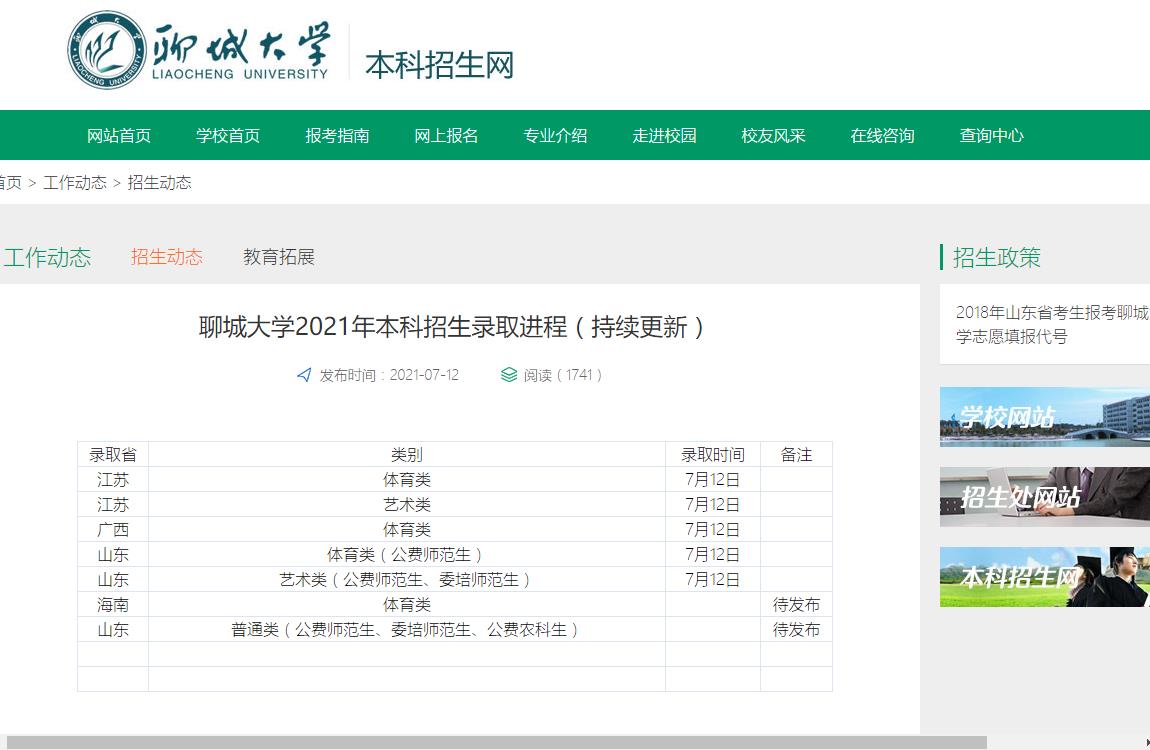This screenshot has width=1150, height=750.
Task: Go to 查询中心 menu item
Action: (992, 136)
